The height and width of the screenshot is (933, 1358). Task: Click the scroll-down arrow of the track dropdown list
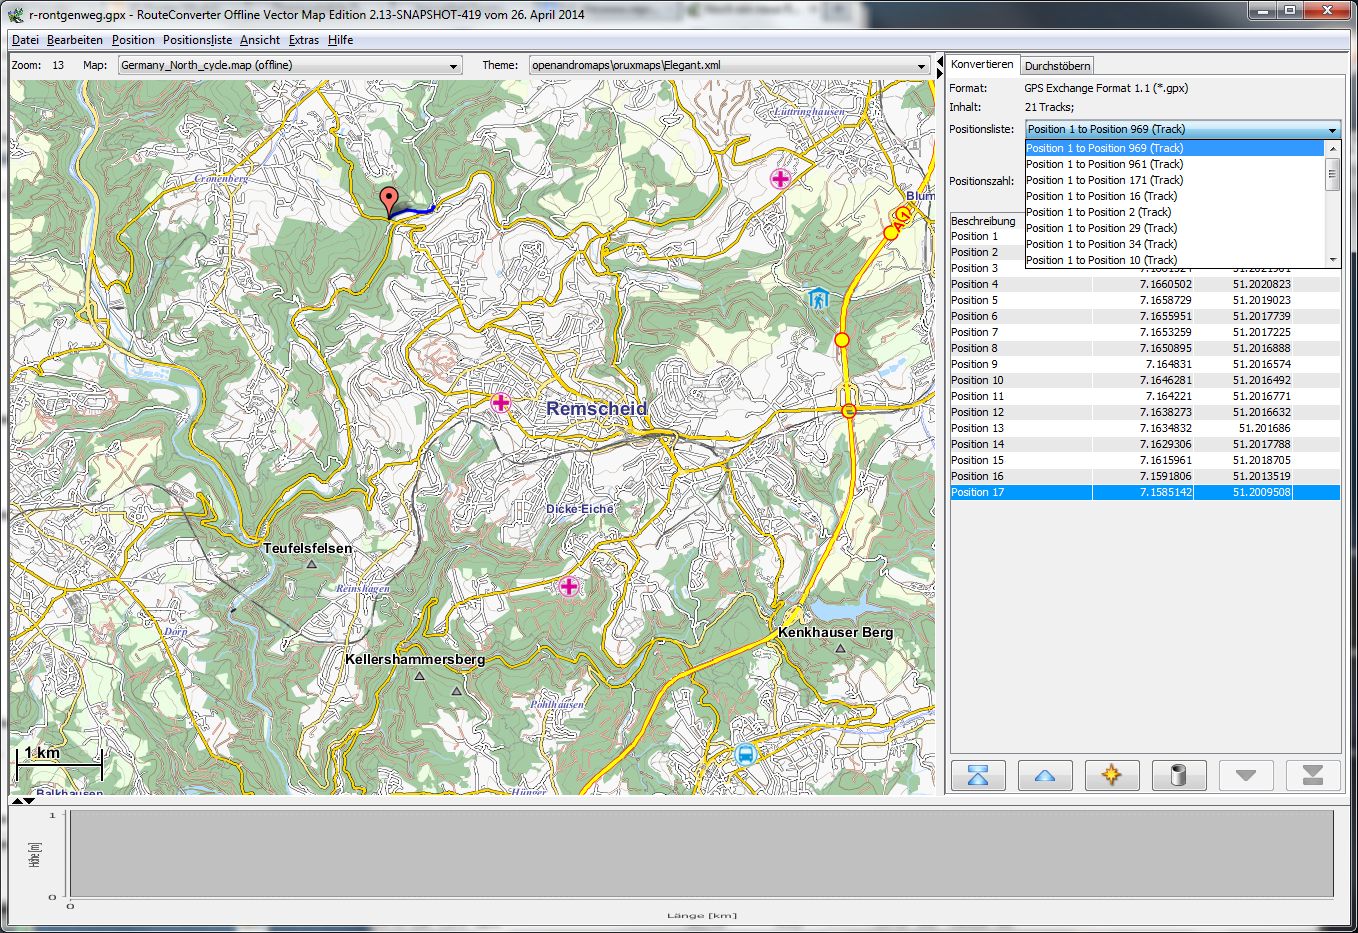click(x=1332, y=260)
